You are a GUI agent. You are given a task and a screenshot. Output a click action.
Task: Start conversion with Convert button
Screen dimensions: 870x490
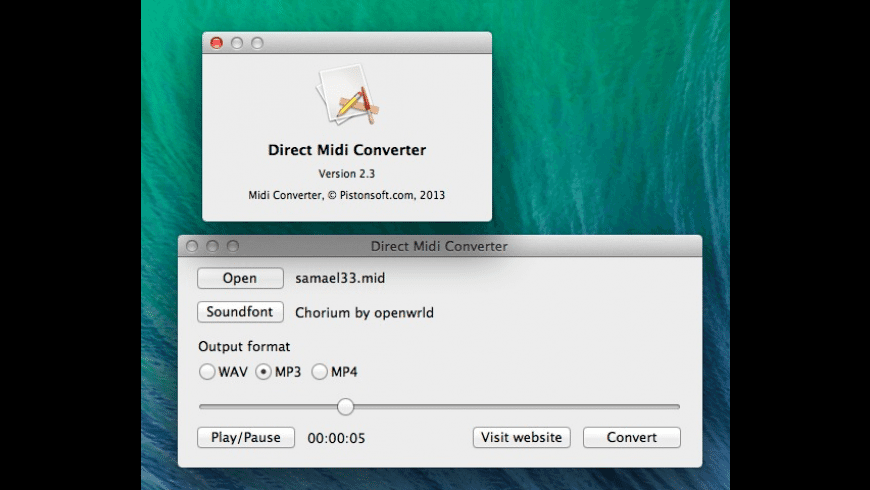(x=631, y=437)
